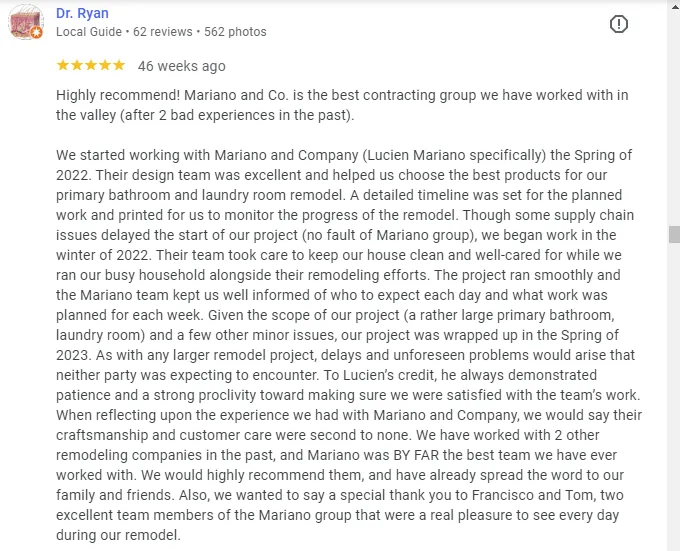Click the fourth yellow rating star

point(105,66)
